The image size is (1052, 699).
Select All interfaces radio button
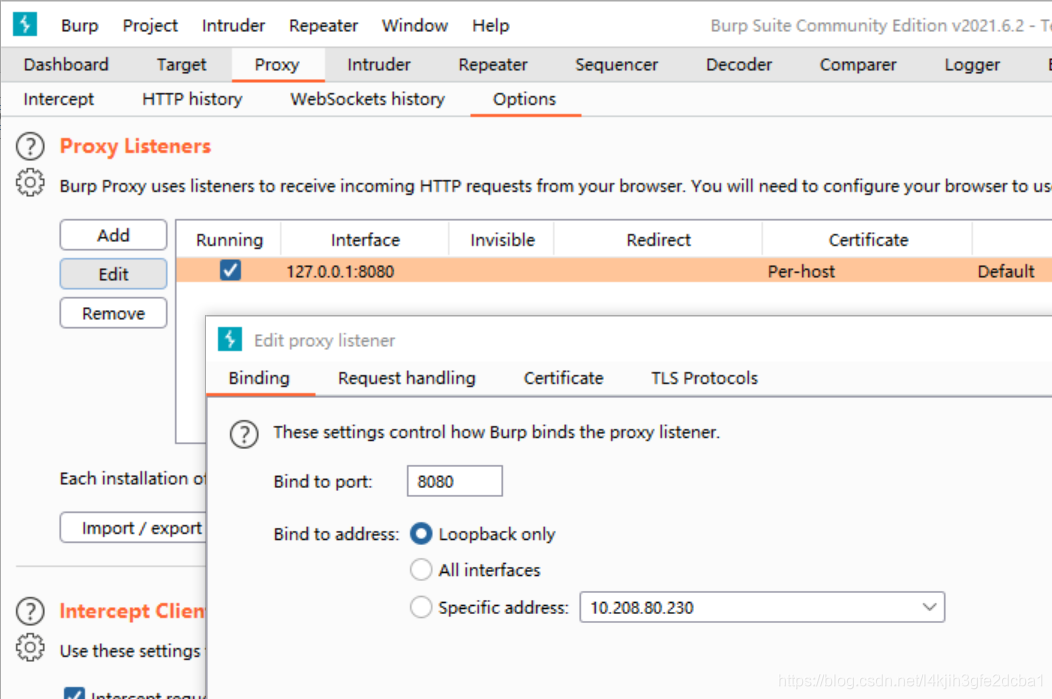[x=421, y=570]
